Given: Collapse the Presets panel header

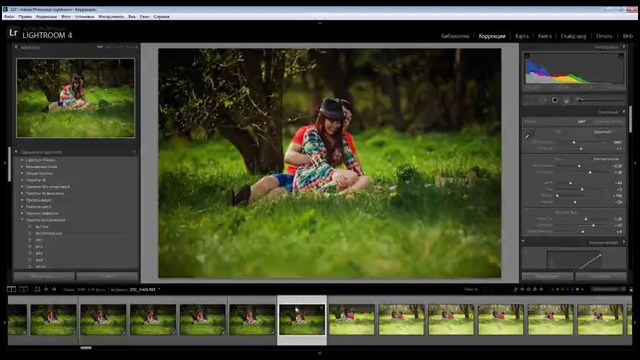Looking at the screenshot, I should (16, 152).
